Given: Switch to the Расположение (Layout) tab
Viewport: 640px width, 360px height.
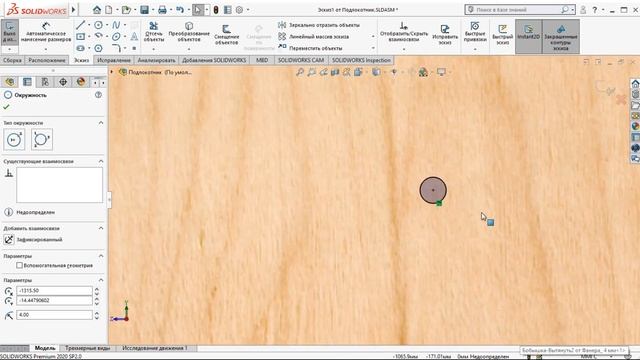Looking at the screenshot, I should pyautogui.click(x=47, y=60).
